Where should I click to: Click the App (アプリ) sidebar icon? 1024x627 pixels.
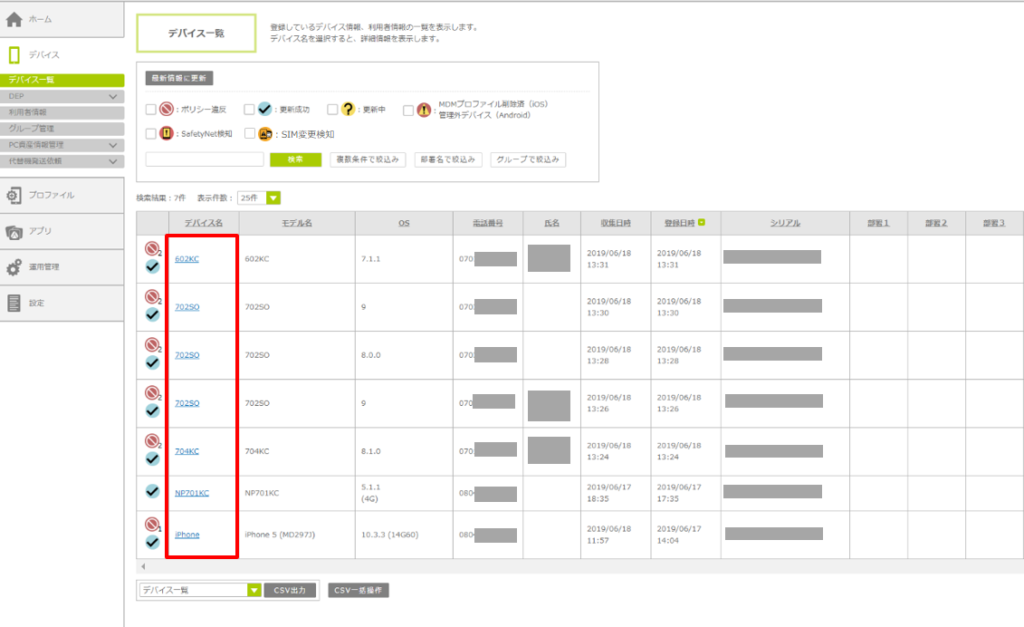[x=14, y=231]
